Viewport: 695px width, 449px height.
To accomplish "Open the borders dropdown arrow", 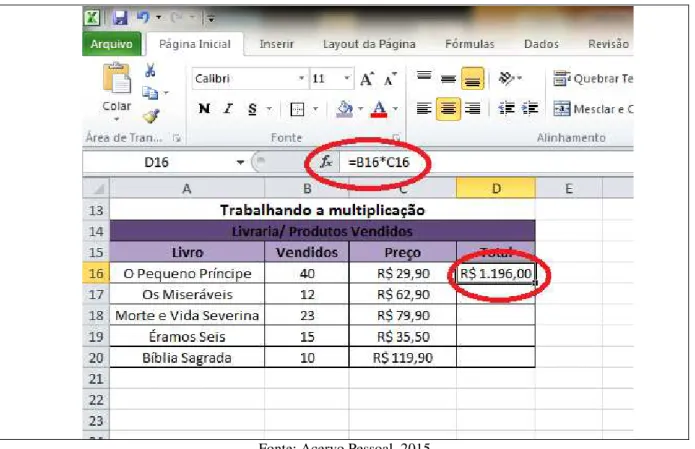I will (316, 109).
